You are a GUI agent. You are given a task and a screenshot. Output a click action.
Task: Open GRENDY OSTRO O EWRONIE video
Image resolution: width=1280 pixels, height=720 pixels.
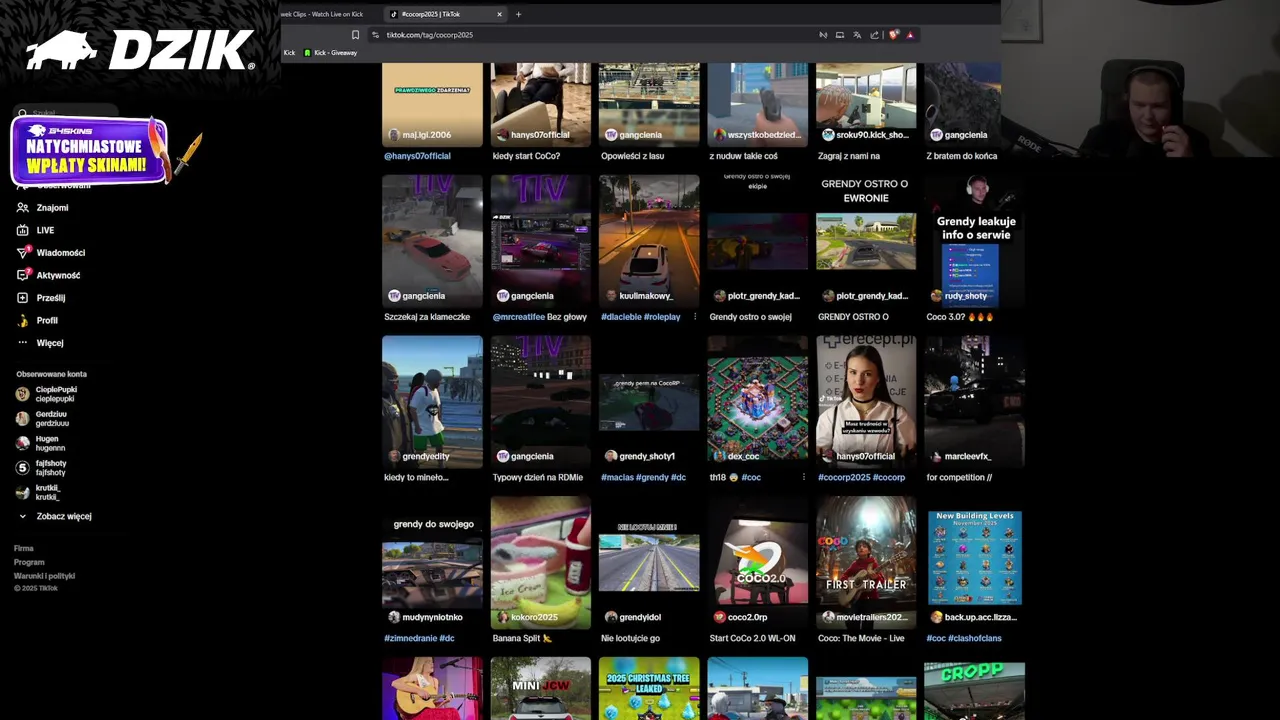[866, 240]
